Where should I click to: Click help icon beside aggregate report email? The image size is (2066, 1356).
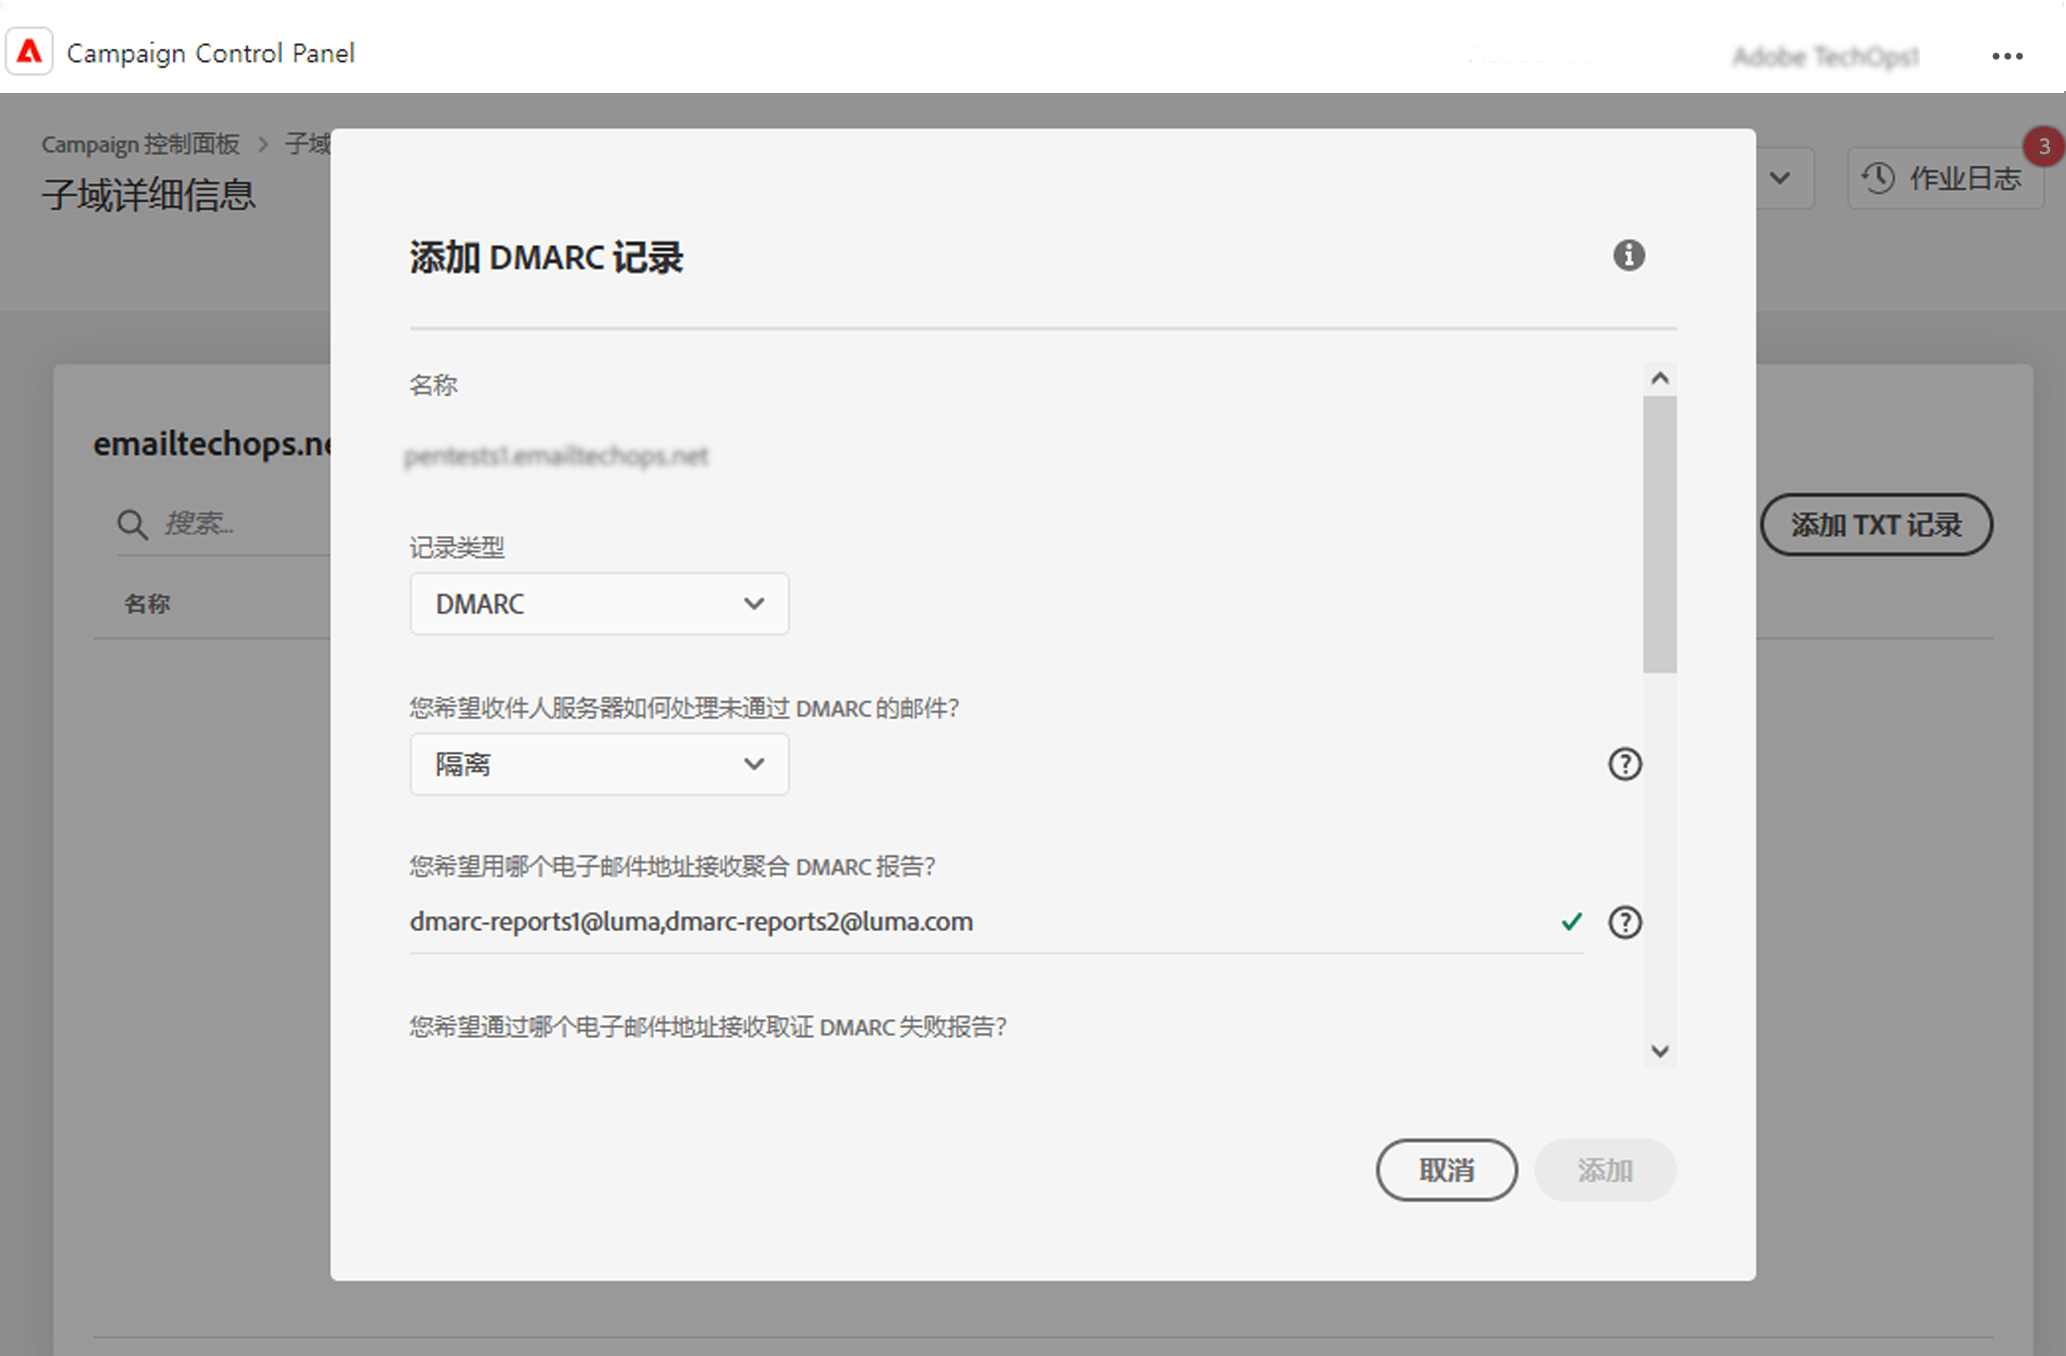1624,922
